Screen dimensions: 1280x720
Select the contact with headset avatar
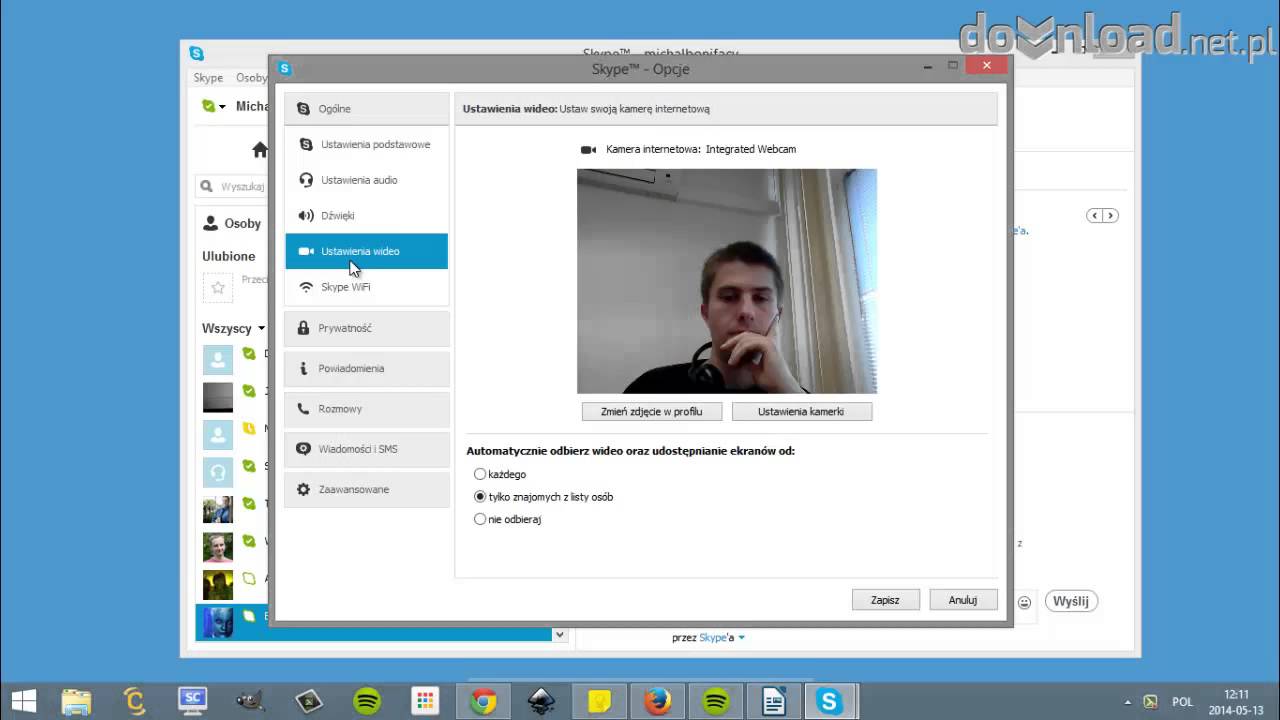217,472
